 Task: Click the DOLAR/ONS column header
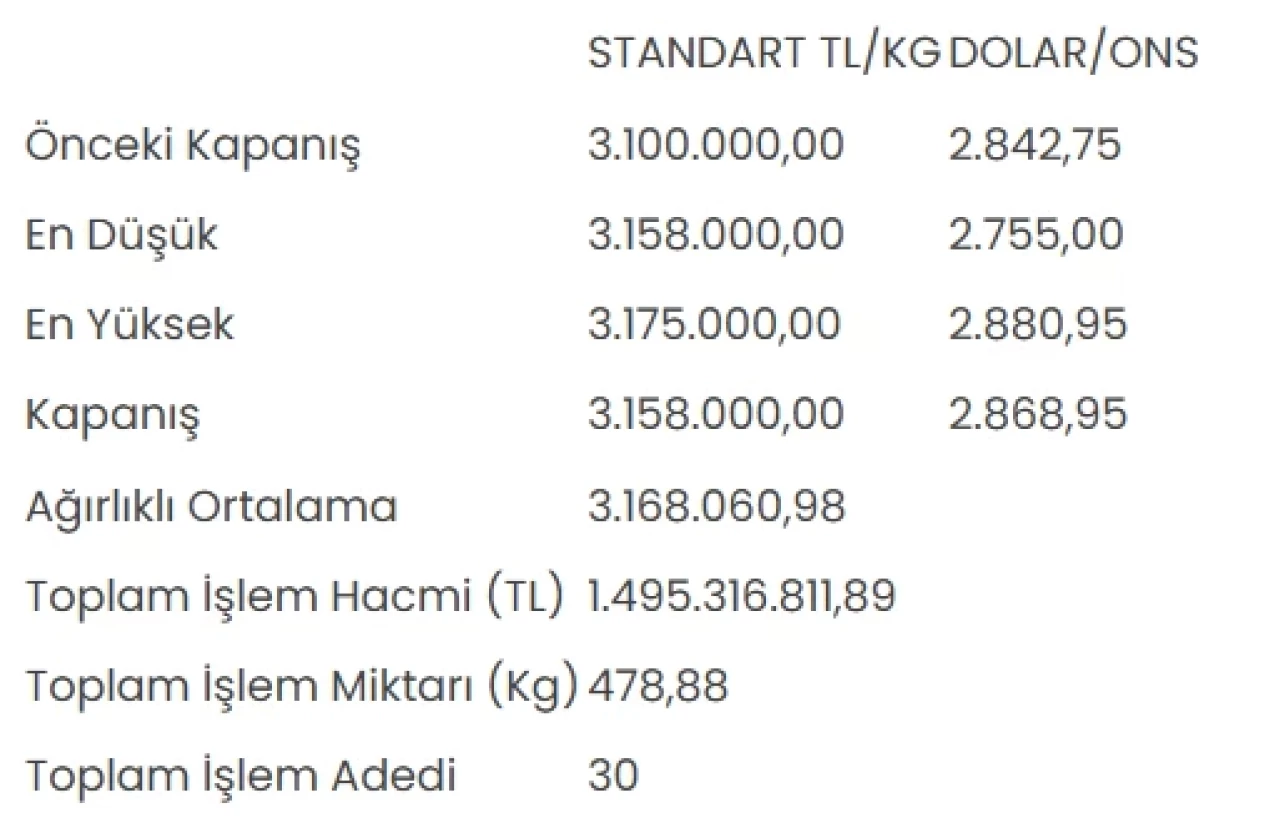pyautogui.click(x=1073, y=54)
